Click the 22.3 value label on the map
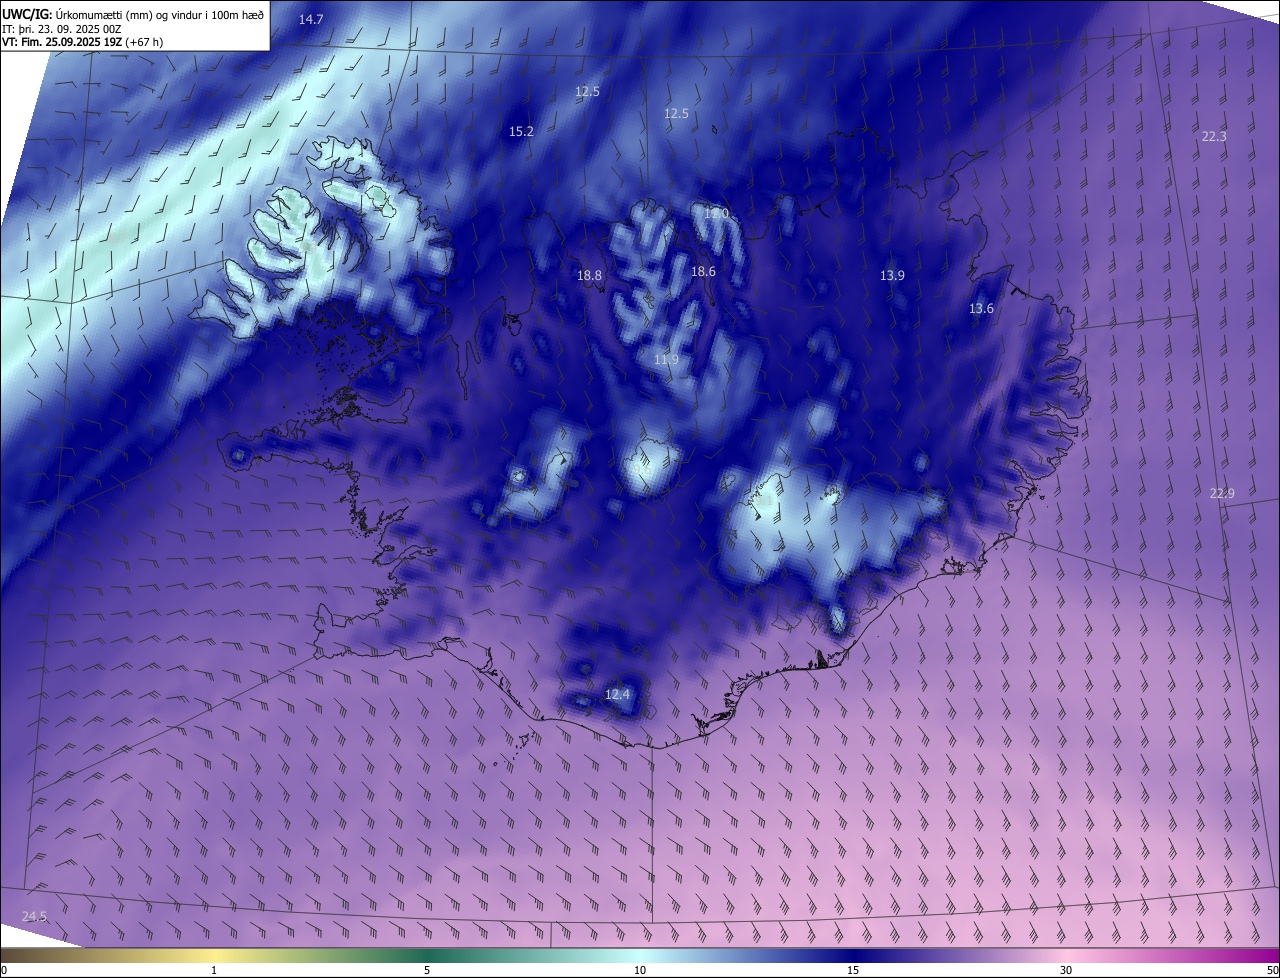 click(1213, 137)
